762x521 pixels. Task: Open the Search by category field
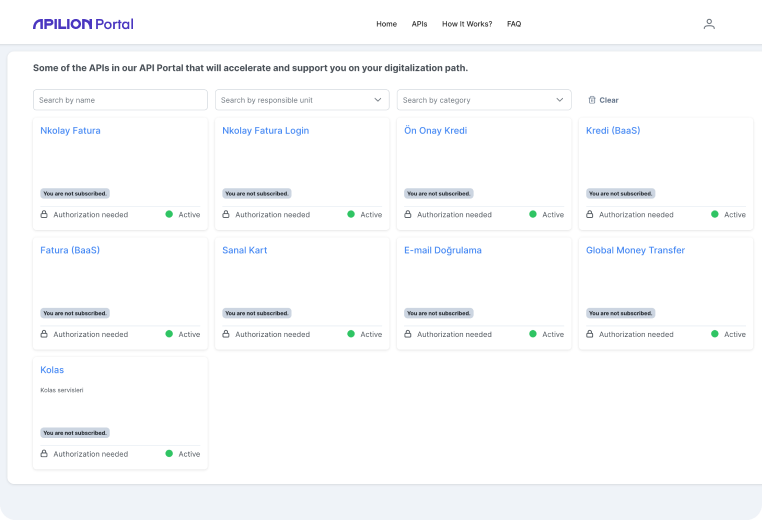(x=484, y=100)
